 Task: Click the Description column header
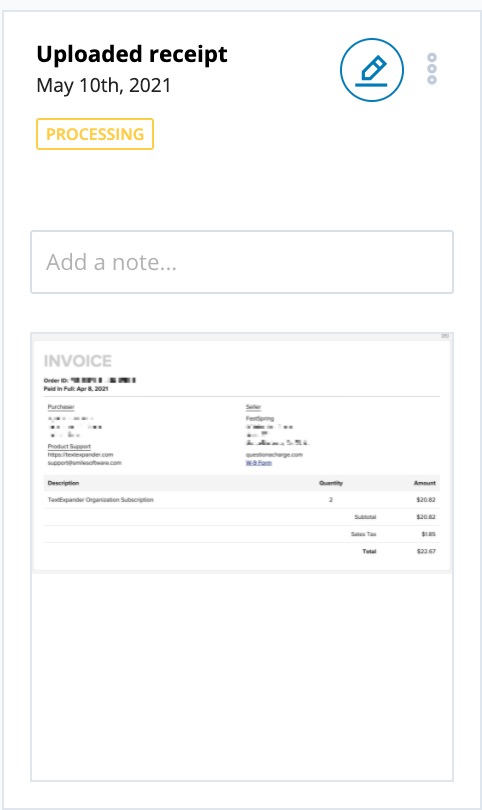coord(63,483)
